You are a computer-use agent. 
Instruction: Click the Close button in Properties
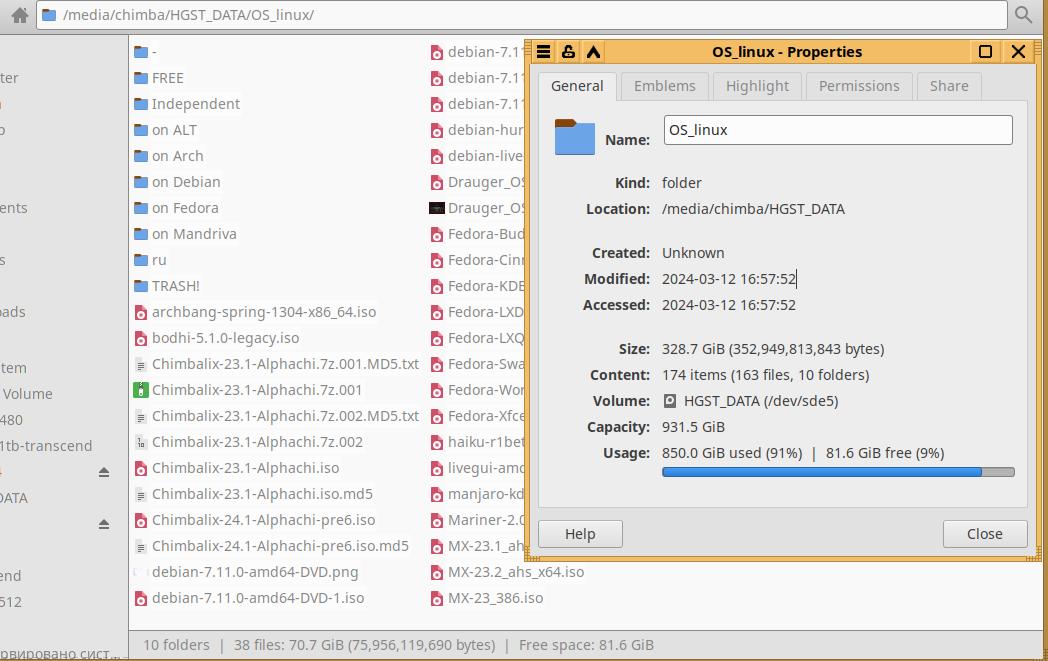point(985,534)
